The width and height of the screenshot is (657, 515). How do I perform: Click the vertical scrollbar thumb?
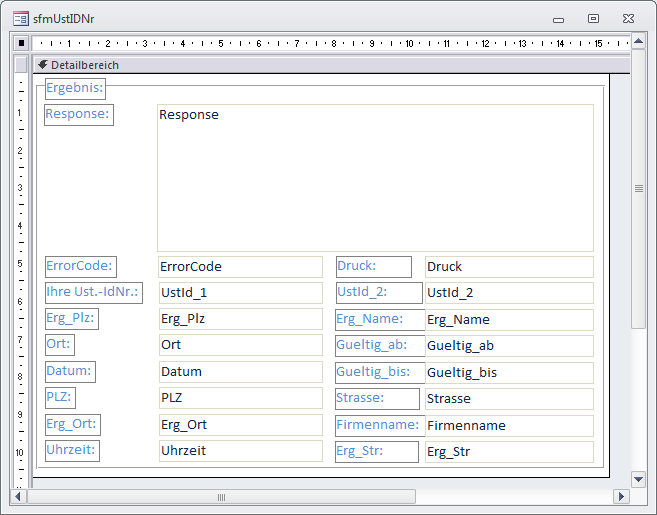[639, 188]
